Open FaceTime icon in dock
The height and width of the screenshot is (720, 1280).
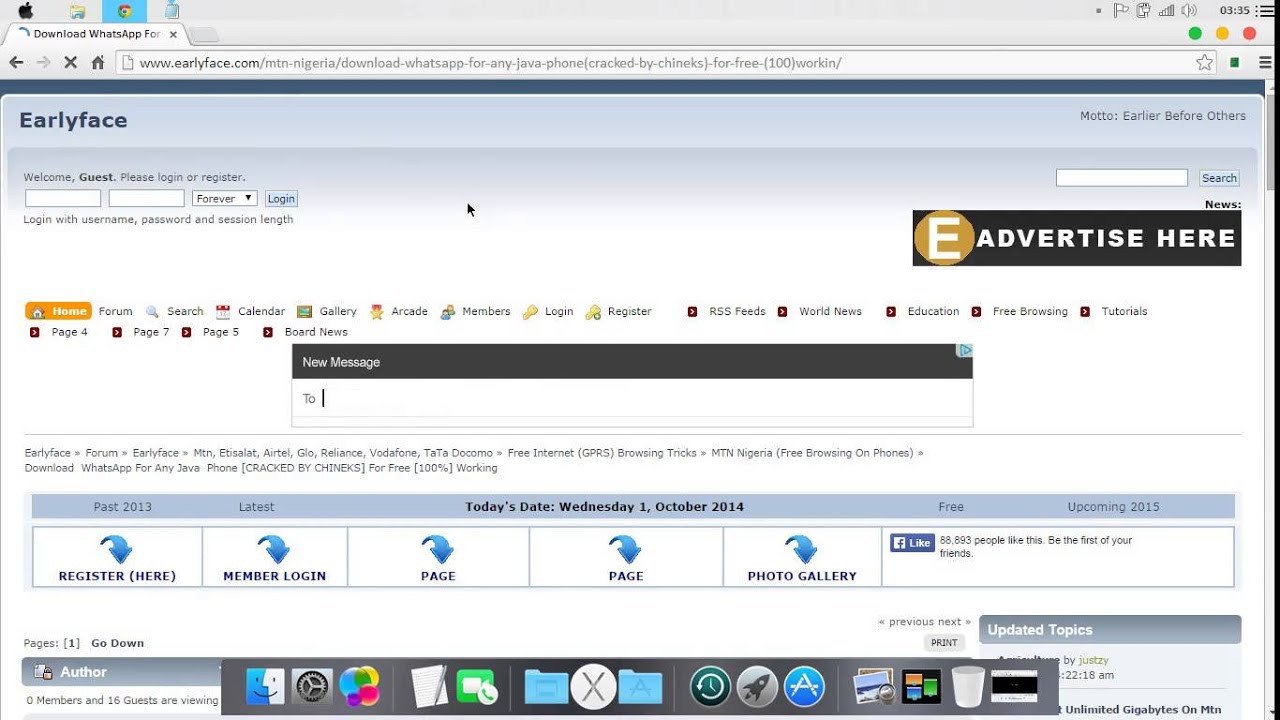(x=477, y=687)
